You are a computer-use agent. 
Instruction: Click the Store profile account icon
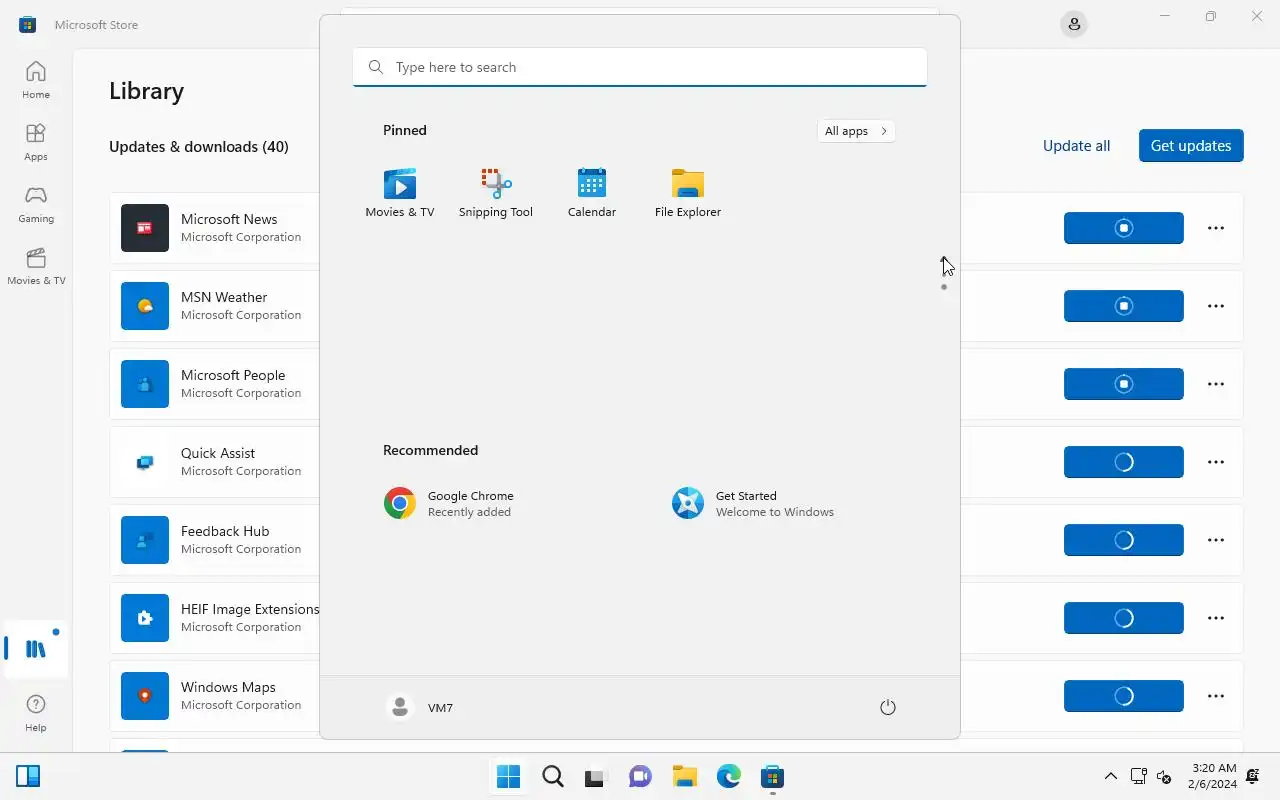click(x=1074, y=24)
